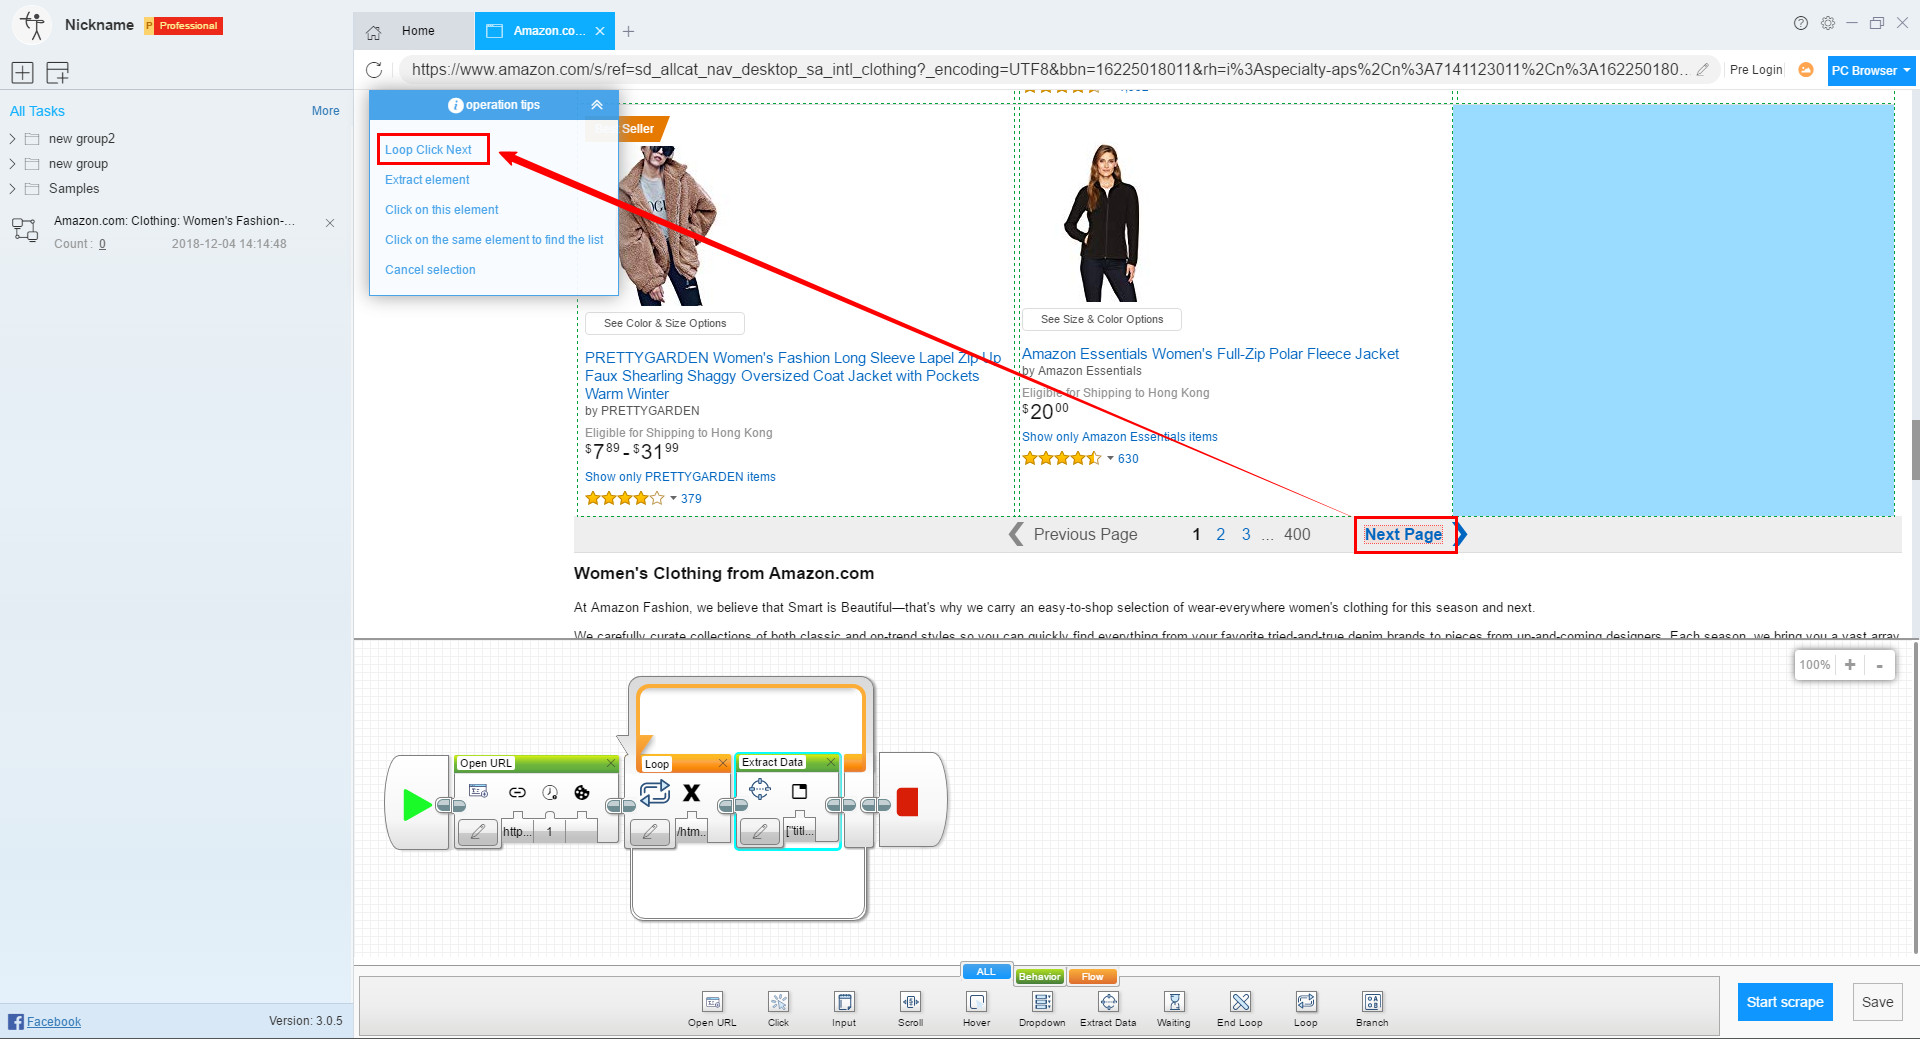Expand the new group2 folder
1920x1039 pixels.
12,138
